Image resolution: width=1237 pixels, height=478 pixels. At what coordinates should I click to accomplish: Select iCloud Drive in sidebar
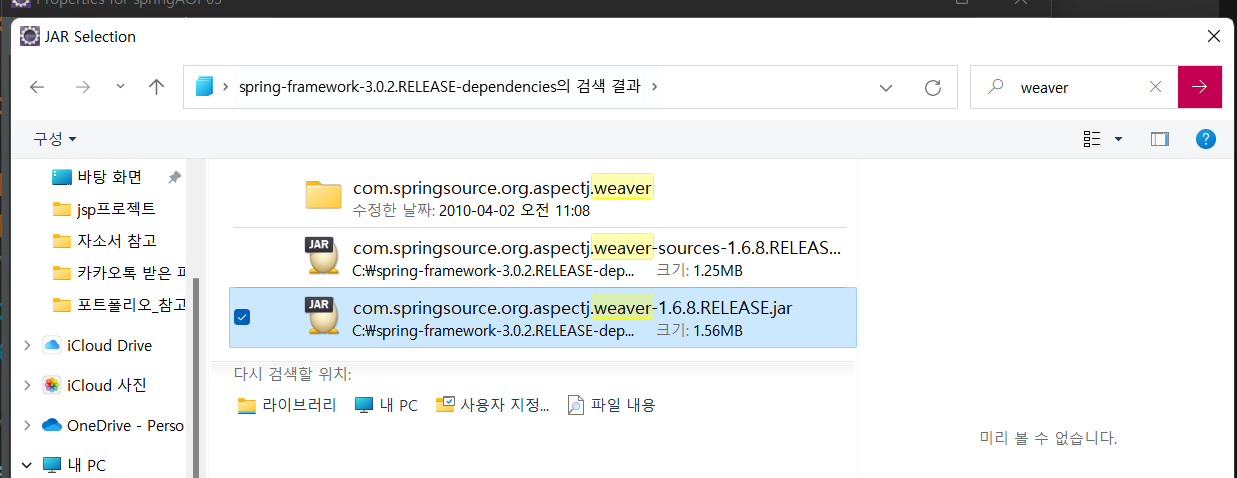[x=98, y=346]
